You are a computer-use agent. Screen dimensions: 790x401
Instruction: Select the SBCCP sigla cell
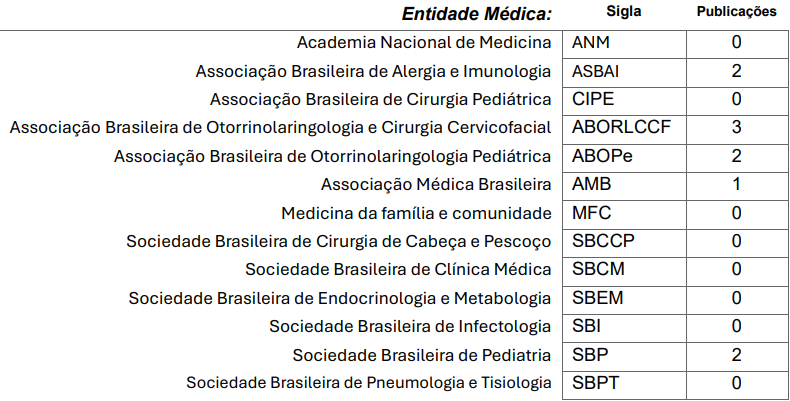point(624,242)
